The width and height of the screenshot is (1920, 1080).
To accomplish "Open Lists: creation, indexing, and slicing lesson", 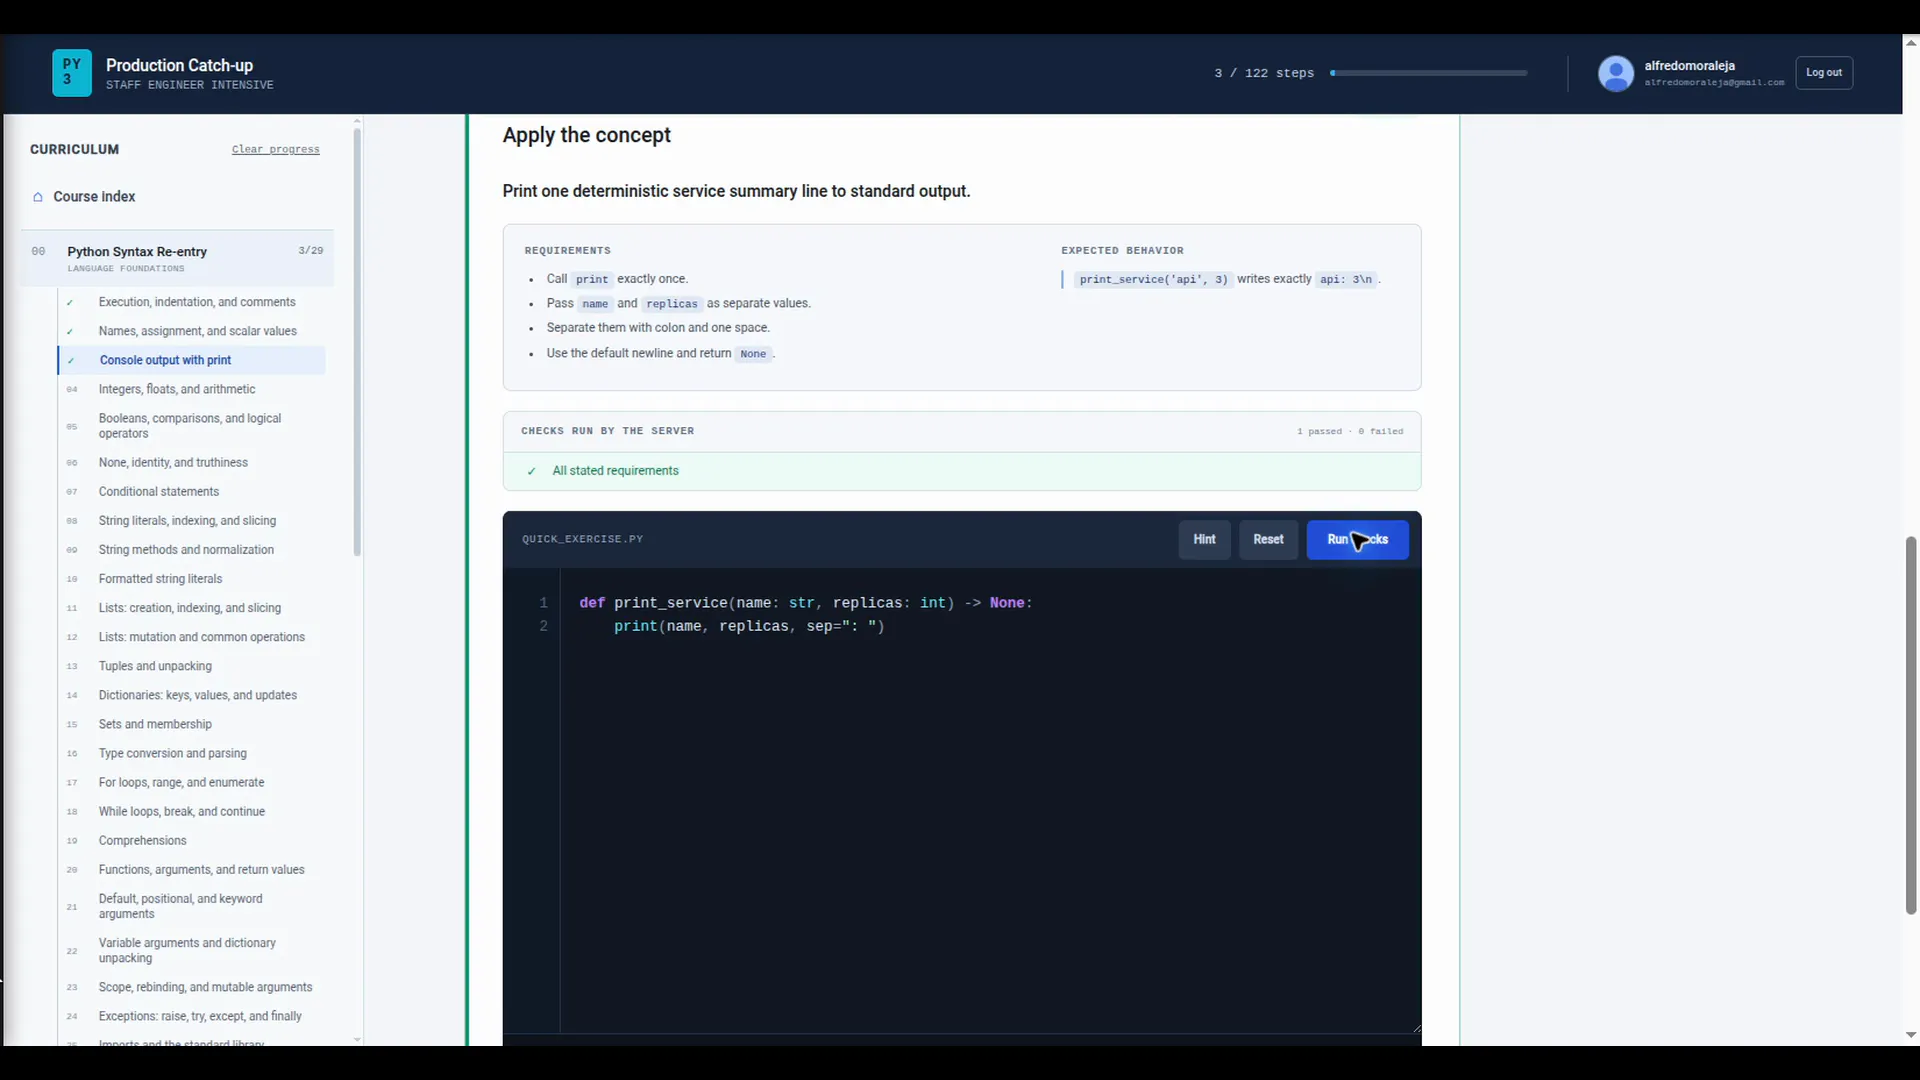I will 190,608.
